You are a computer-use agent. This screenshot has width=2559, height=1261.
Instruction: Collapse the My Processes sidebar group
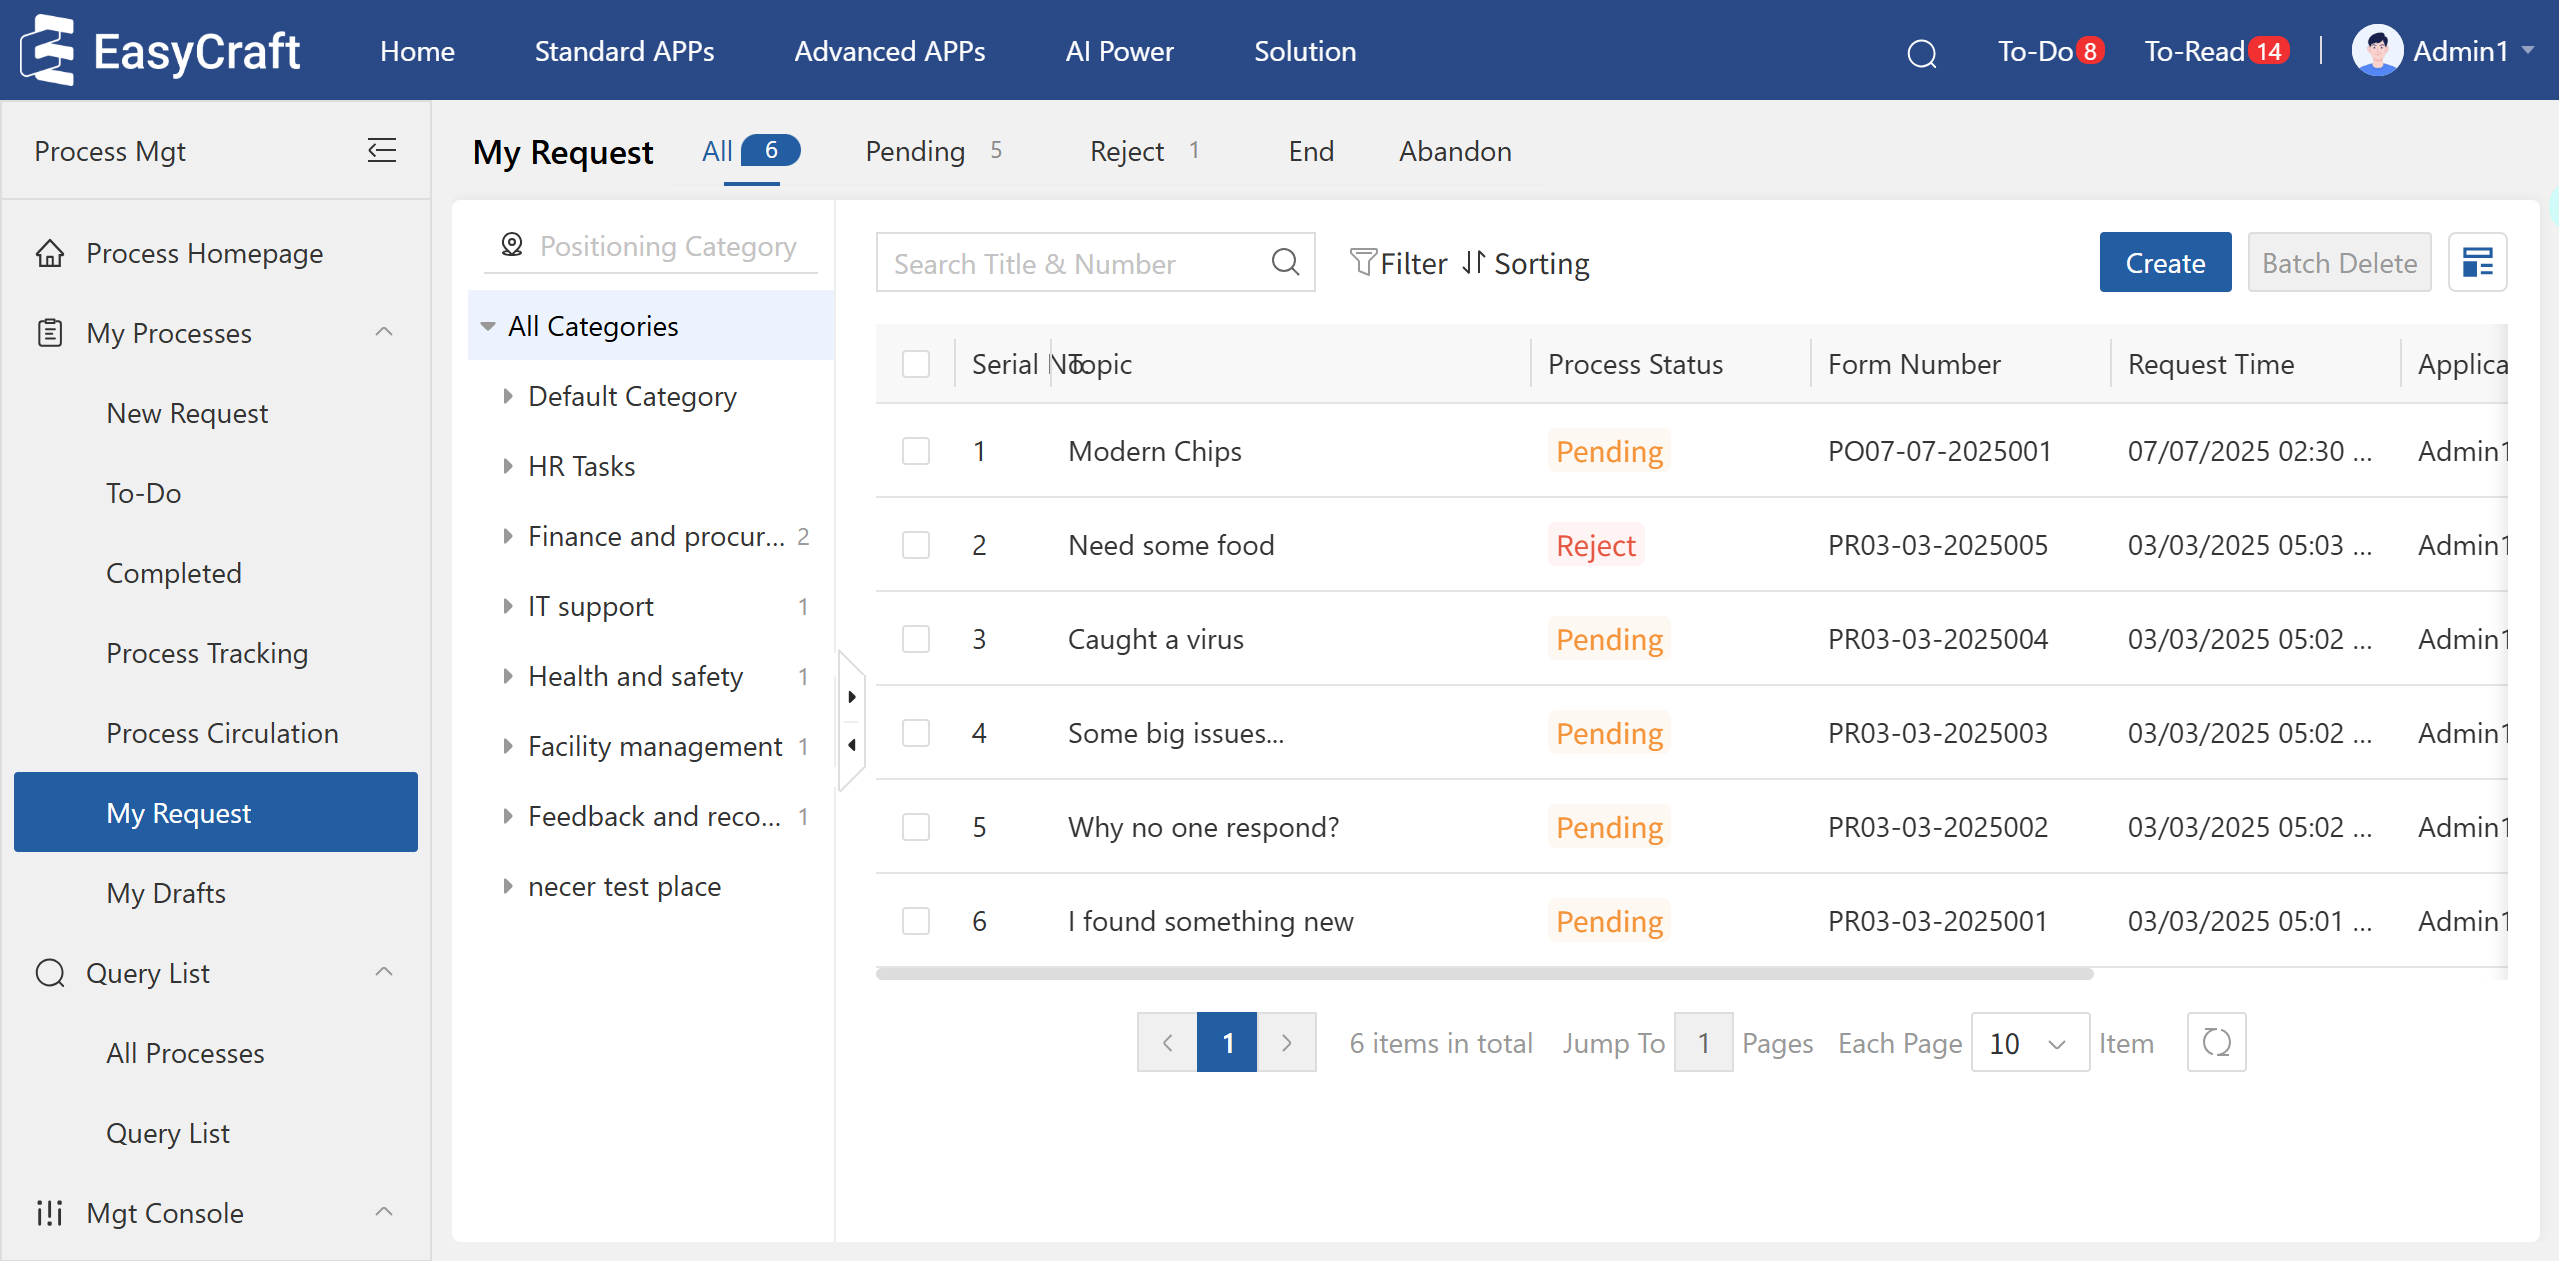(x=383, y=332)
